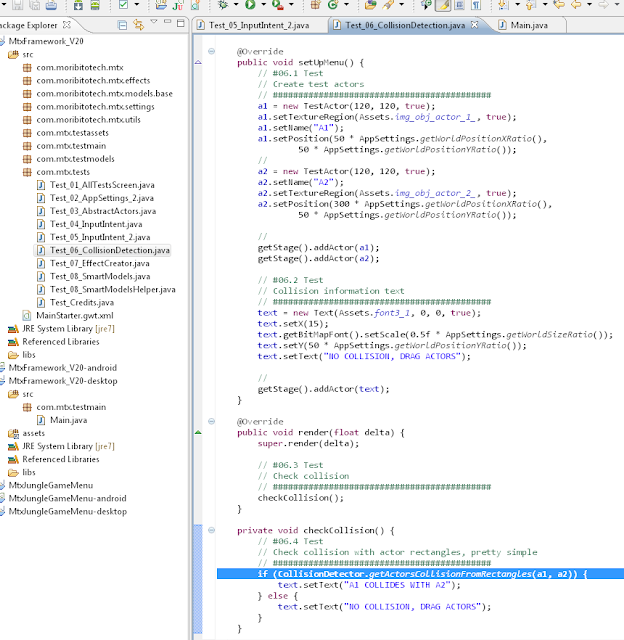The height and width of the screenshot is (640, 624).
Task: Open the Package Explorer view menu triangle
Action: tap(154, 22)
